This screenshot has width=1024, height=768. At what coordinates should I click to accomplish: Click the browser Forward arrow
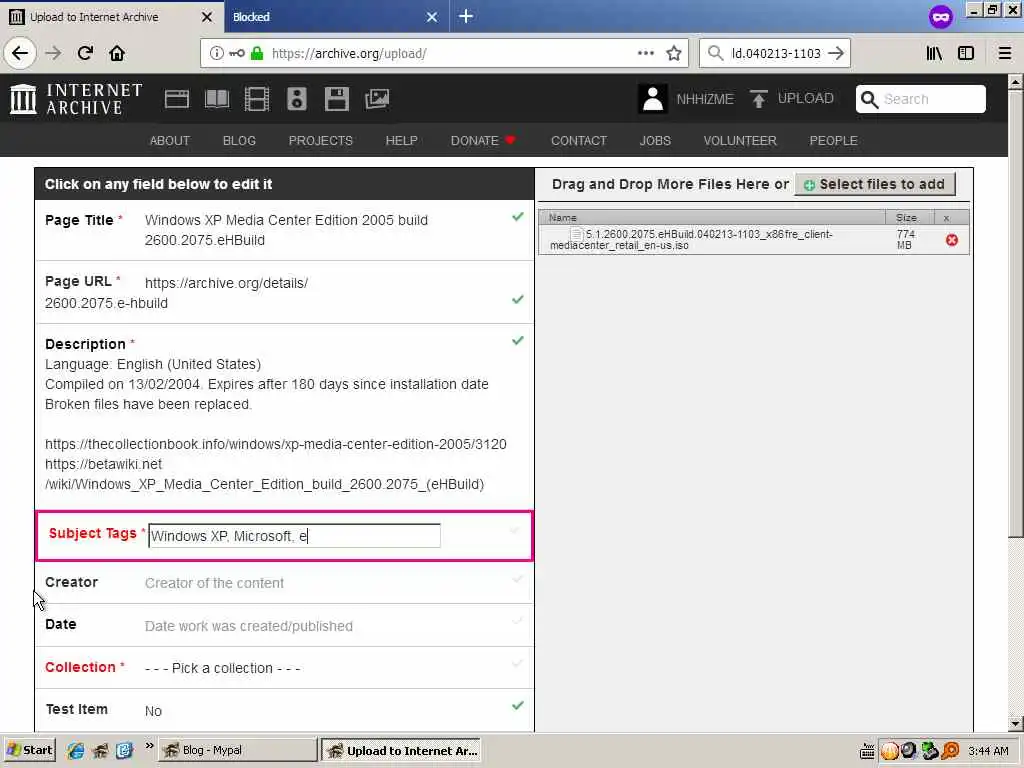[x=54, y=53]
